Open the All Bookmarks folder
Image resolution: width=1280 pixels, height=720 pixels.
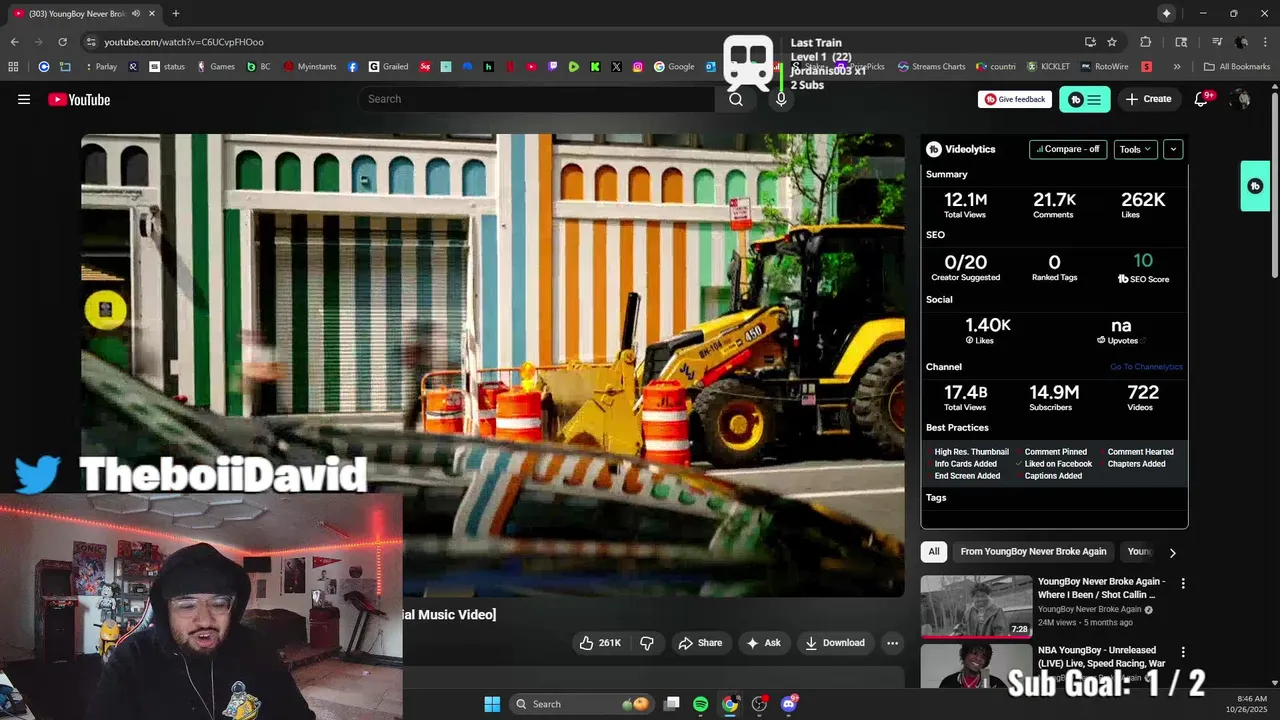(1237, 67)
